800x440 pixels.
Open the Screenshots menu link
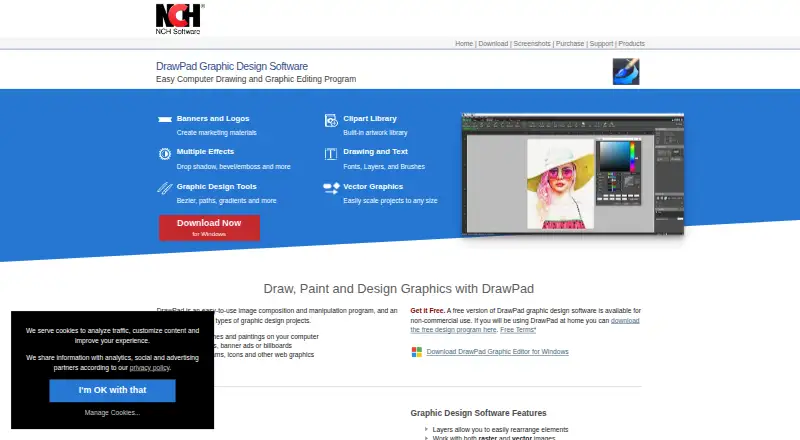click(532, 44)
